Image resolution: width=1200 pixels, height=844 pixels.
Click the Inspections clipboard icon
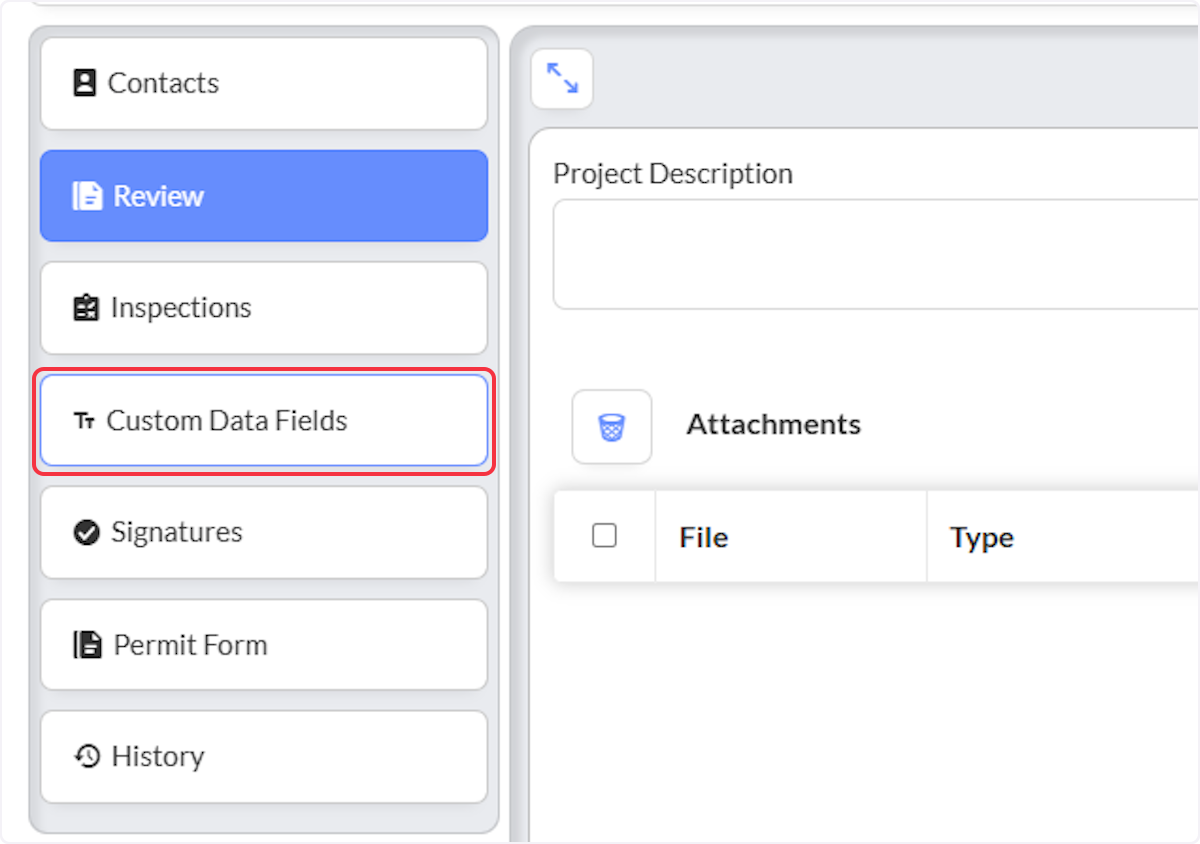point(87,308)
